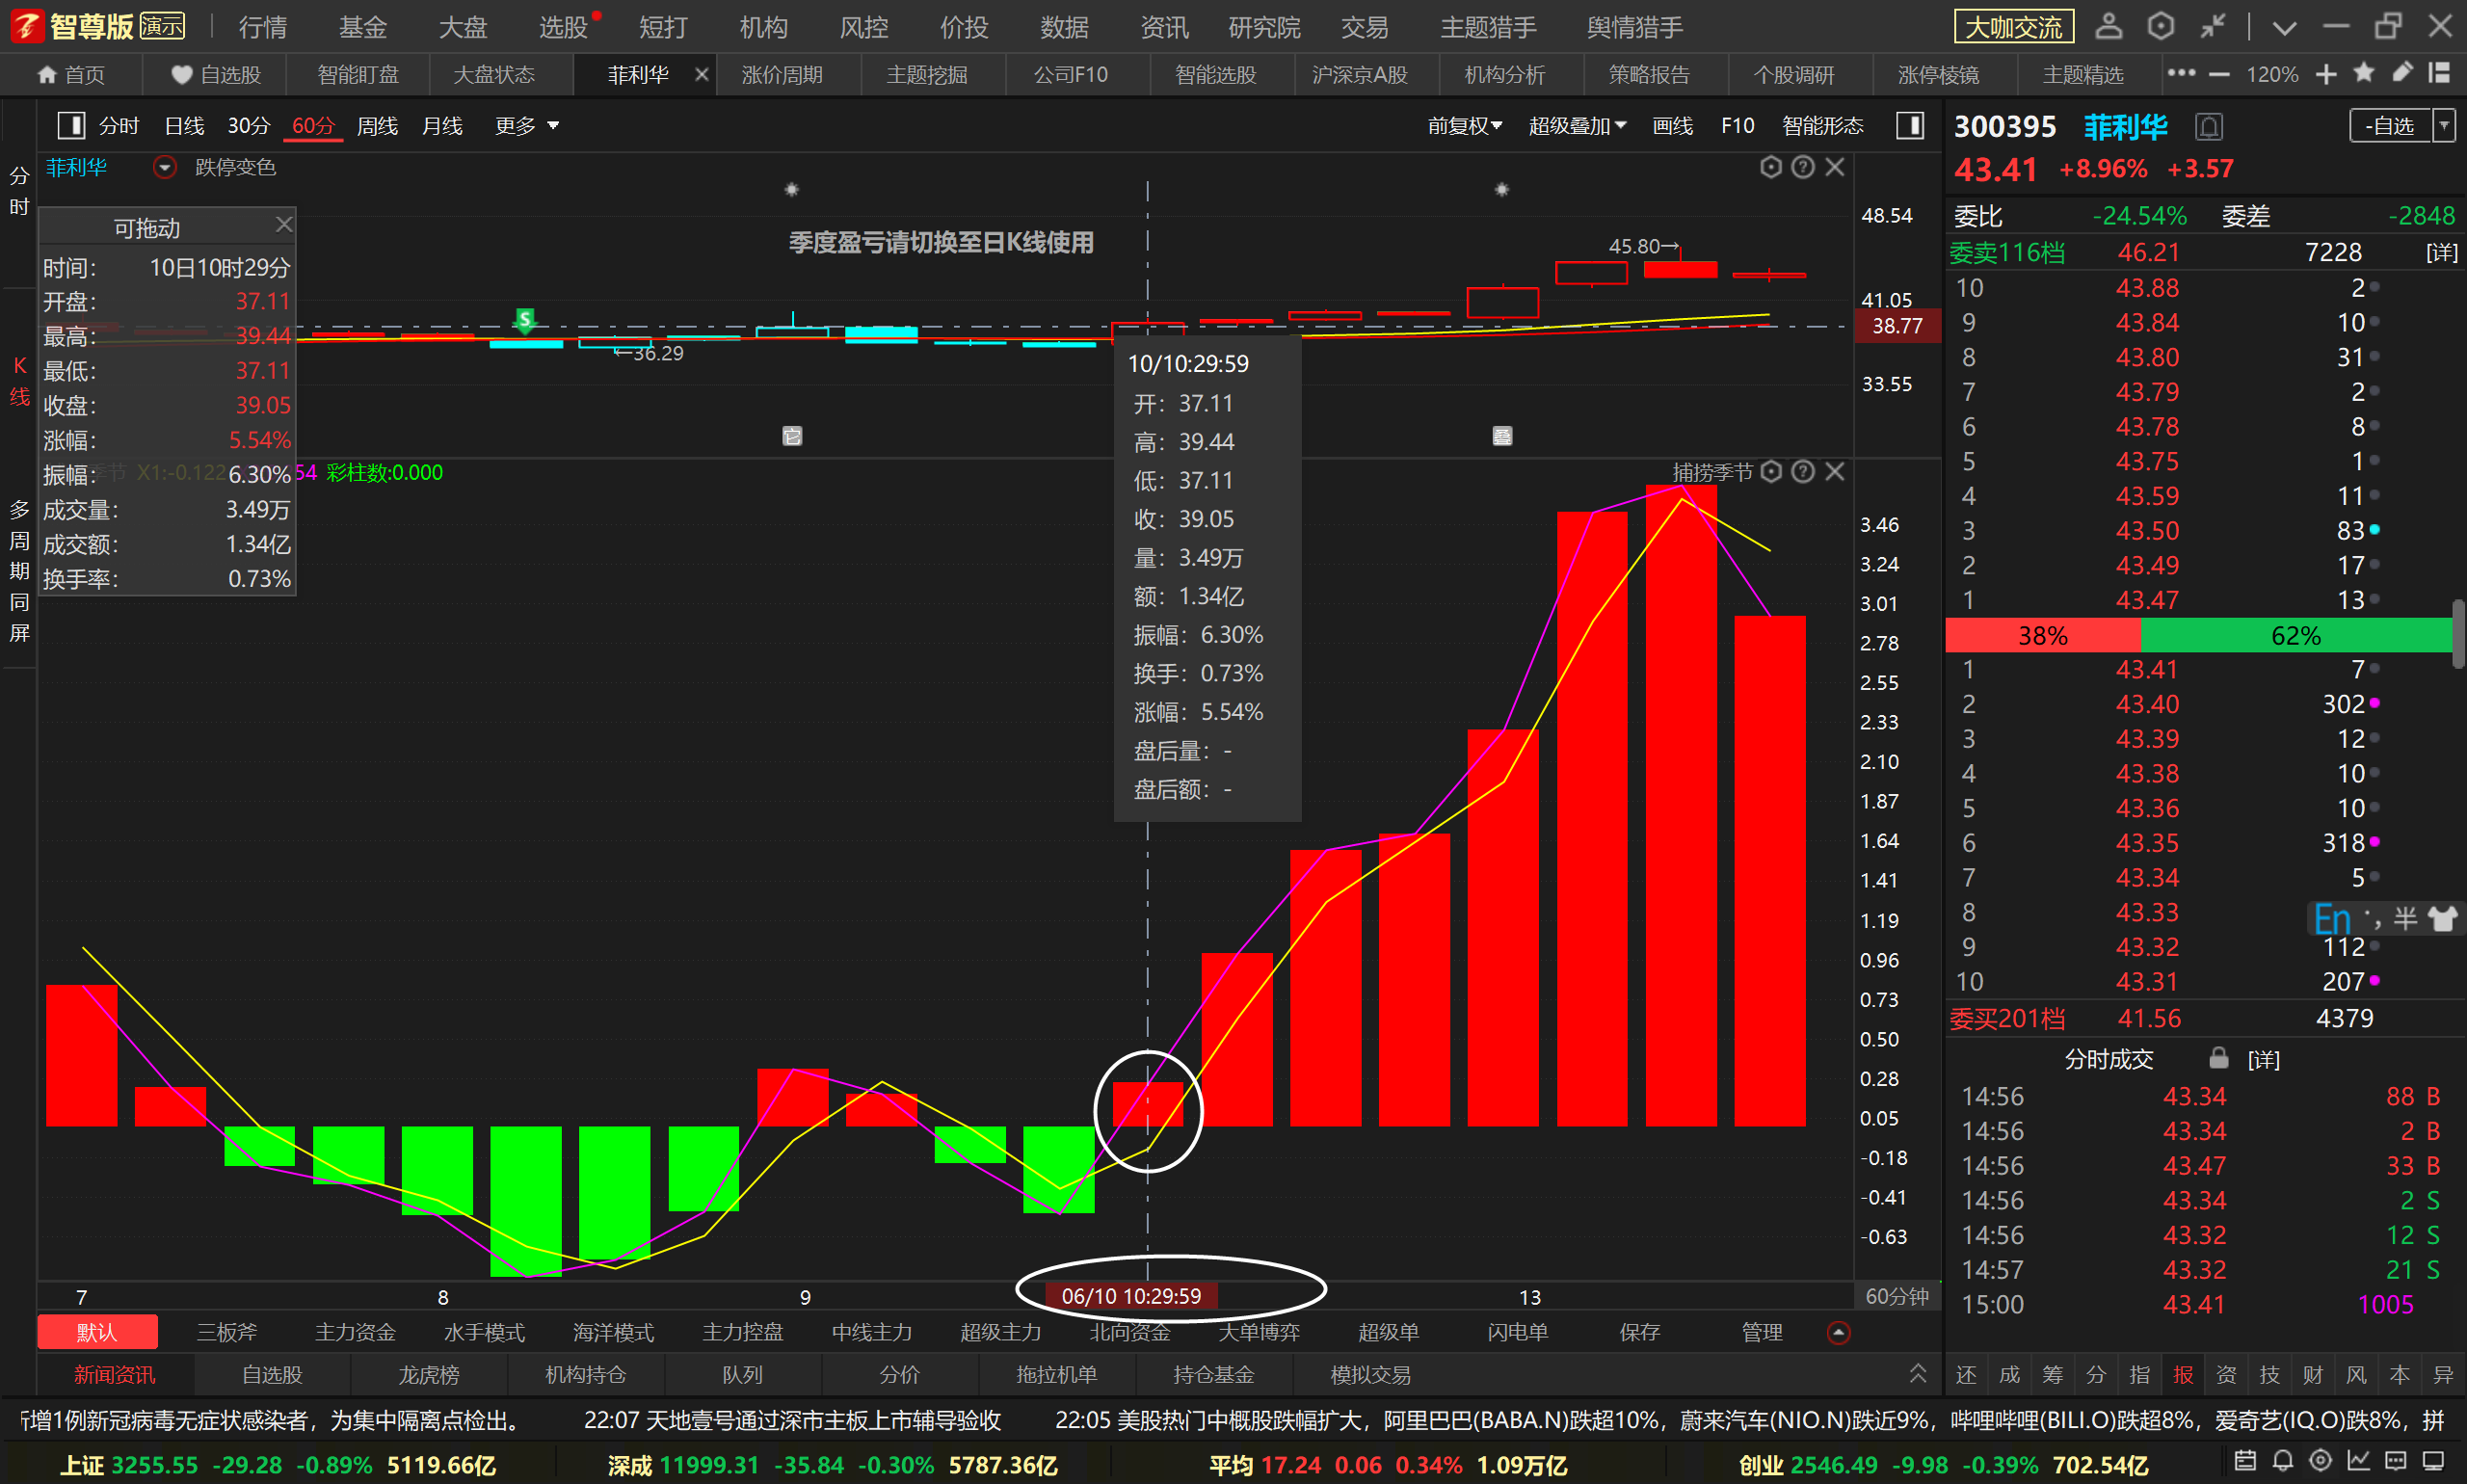Click the target locate icon in status bar

pyautogui.click(x=2320, y=1461)
